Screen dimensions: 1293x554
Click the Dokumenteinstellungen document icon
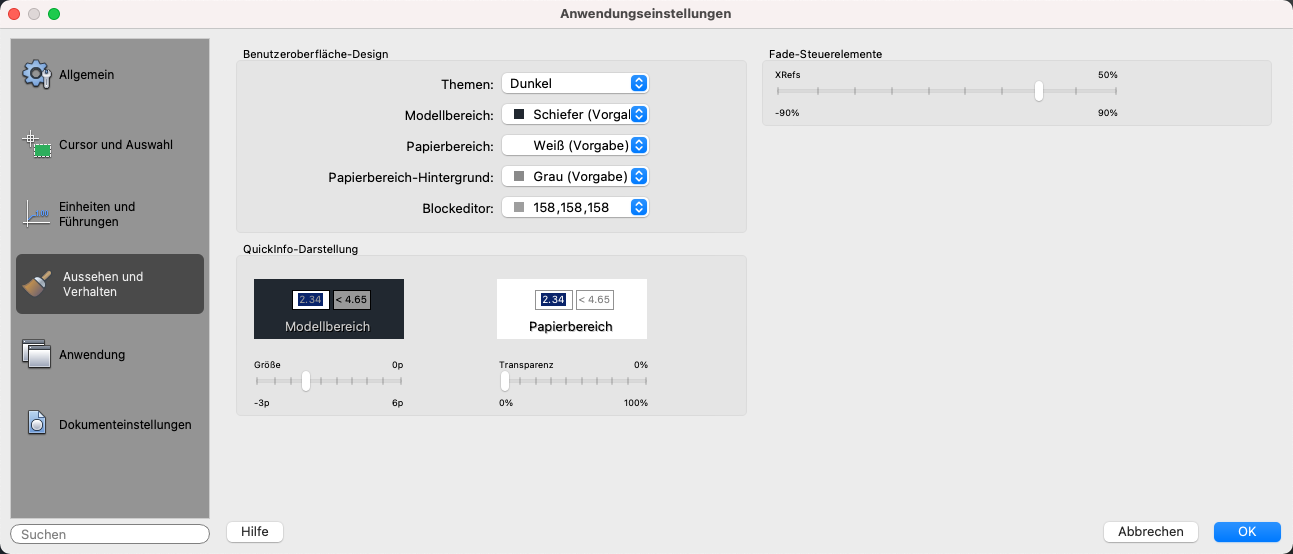(37, 424)
